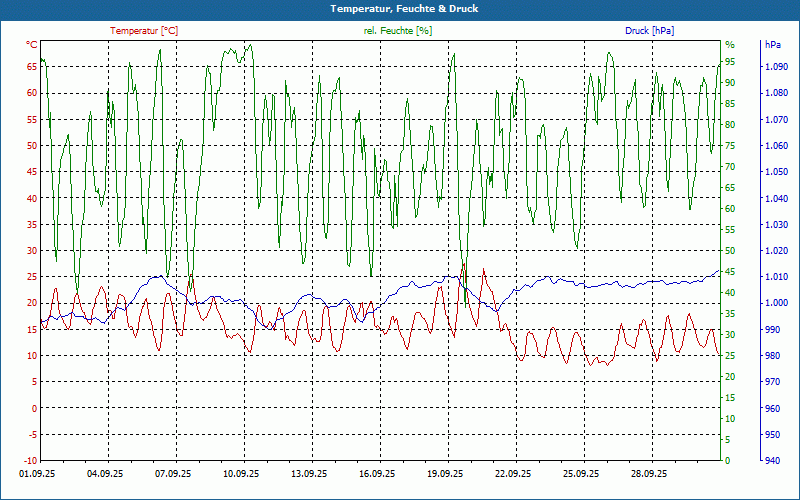Viewport: 800px width, 500px height.
Task: Click the green rel. Feuchte [%] legend label
Action: [x=398, y=31]
